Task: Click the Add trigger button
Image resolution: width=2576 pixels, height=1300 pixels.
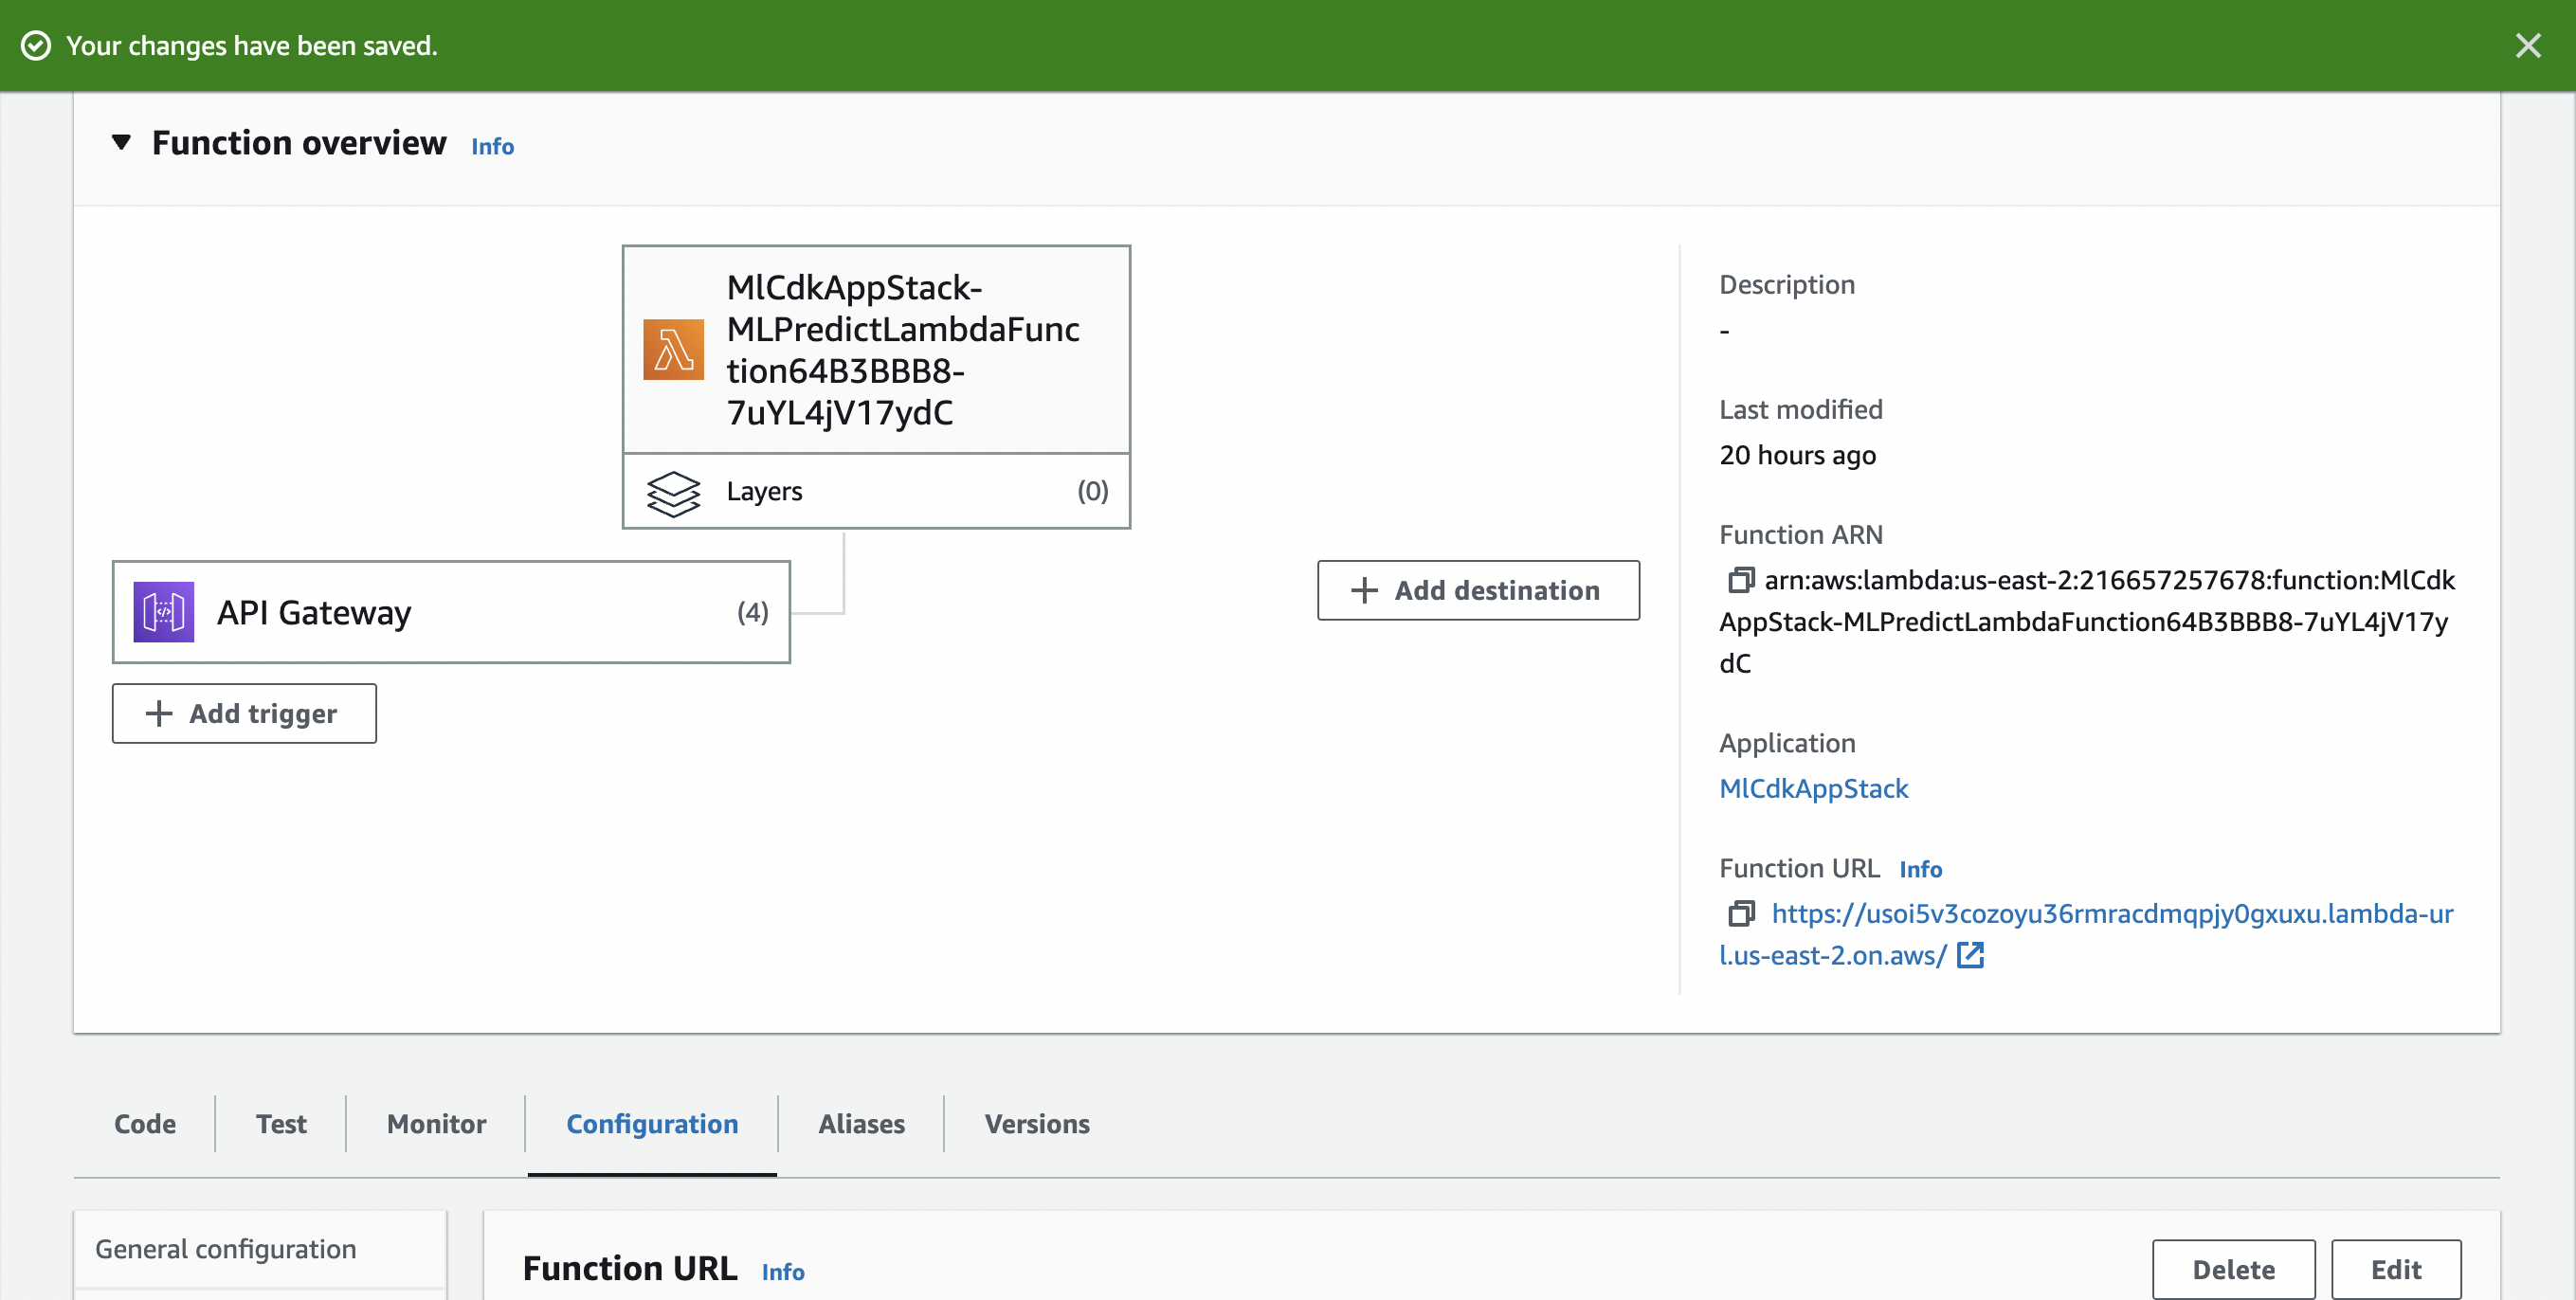Action: pos(244,713)
